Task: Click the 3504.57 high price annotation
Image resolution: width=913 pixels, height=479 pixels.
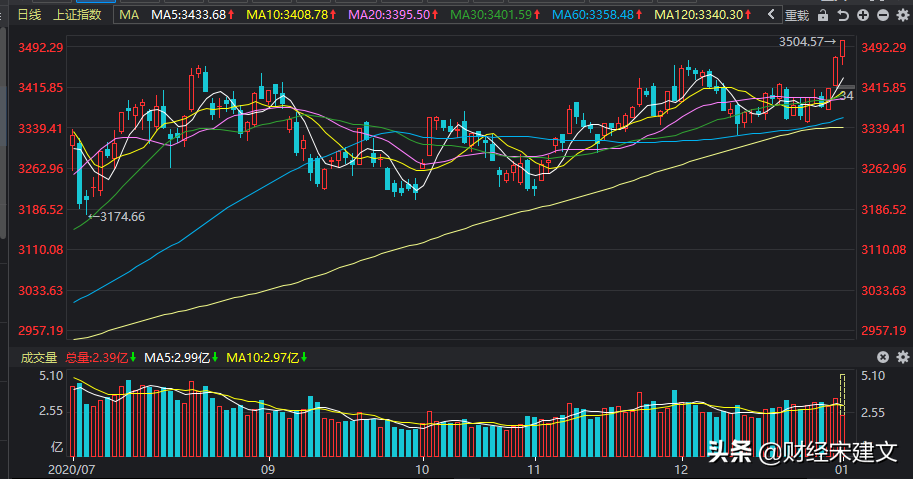Action: (x=801, y=42)
